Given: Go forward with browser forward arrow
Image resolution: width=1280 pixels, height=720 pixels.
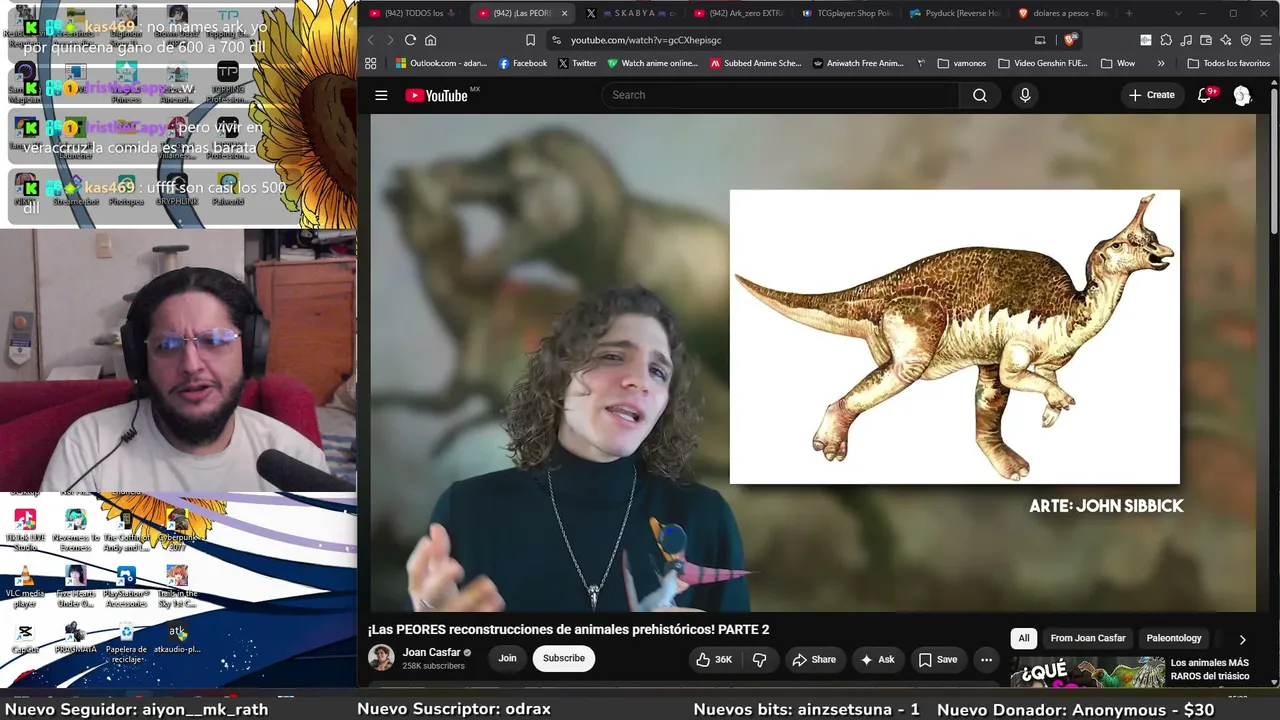Looking at the screenshot, I should pos(390,40).
